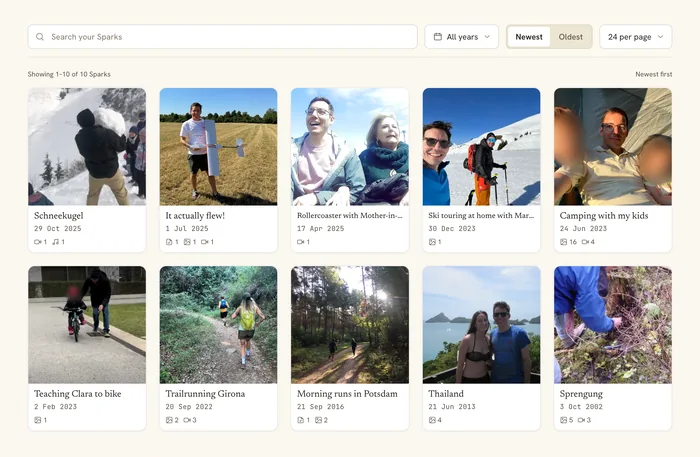The width and height of the screenshot is (700, 457).
Task: Click the Rollercoaster with Mother-in-... title
Action: tap(350, 216)
